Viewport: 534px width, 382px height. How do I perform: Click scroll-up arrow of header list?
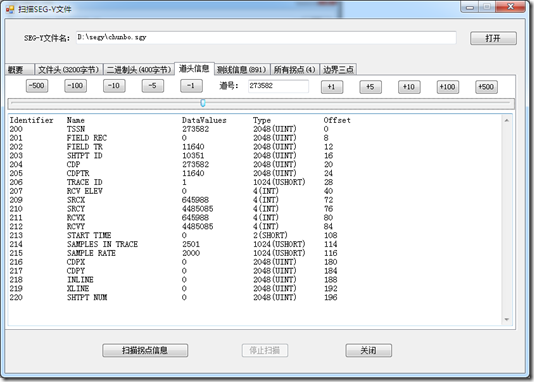tap(507, 121)
